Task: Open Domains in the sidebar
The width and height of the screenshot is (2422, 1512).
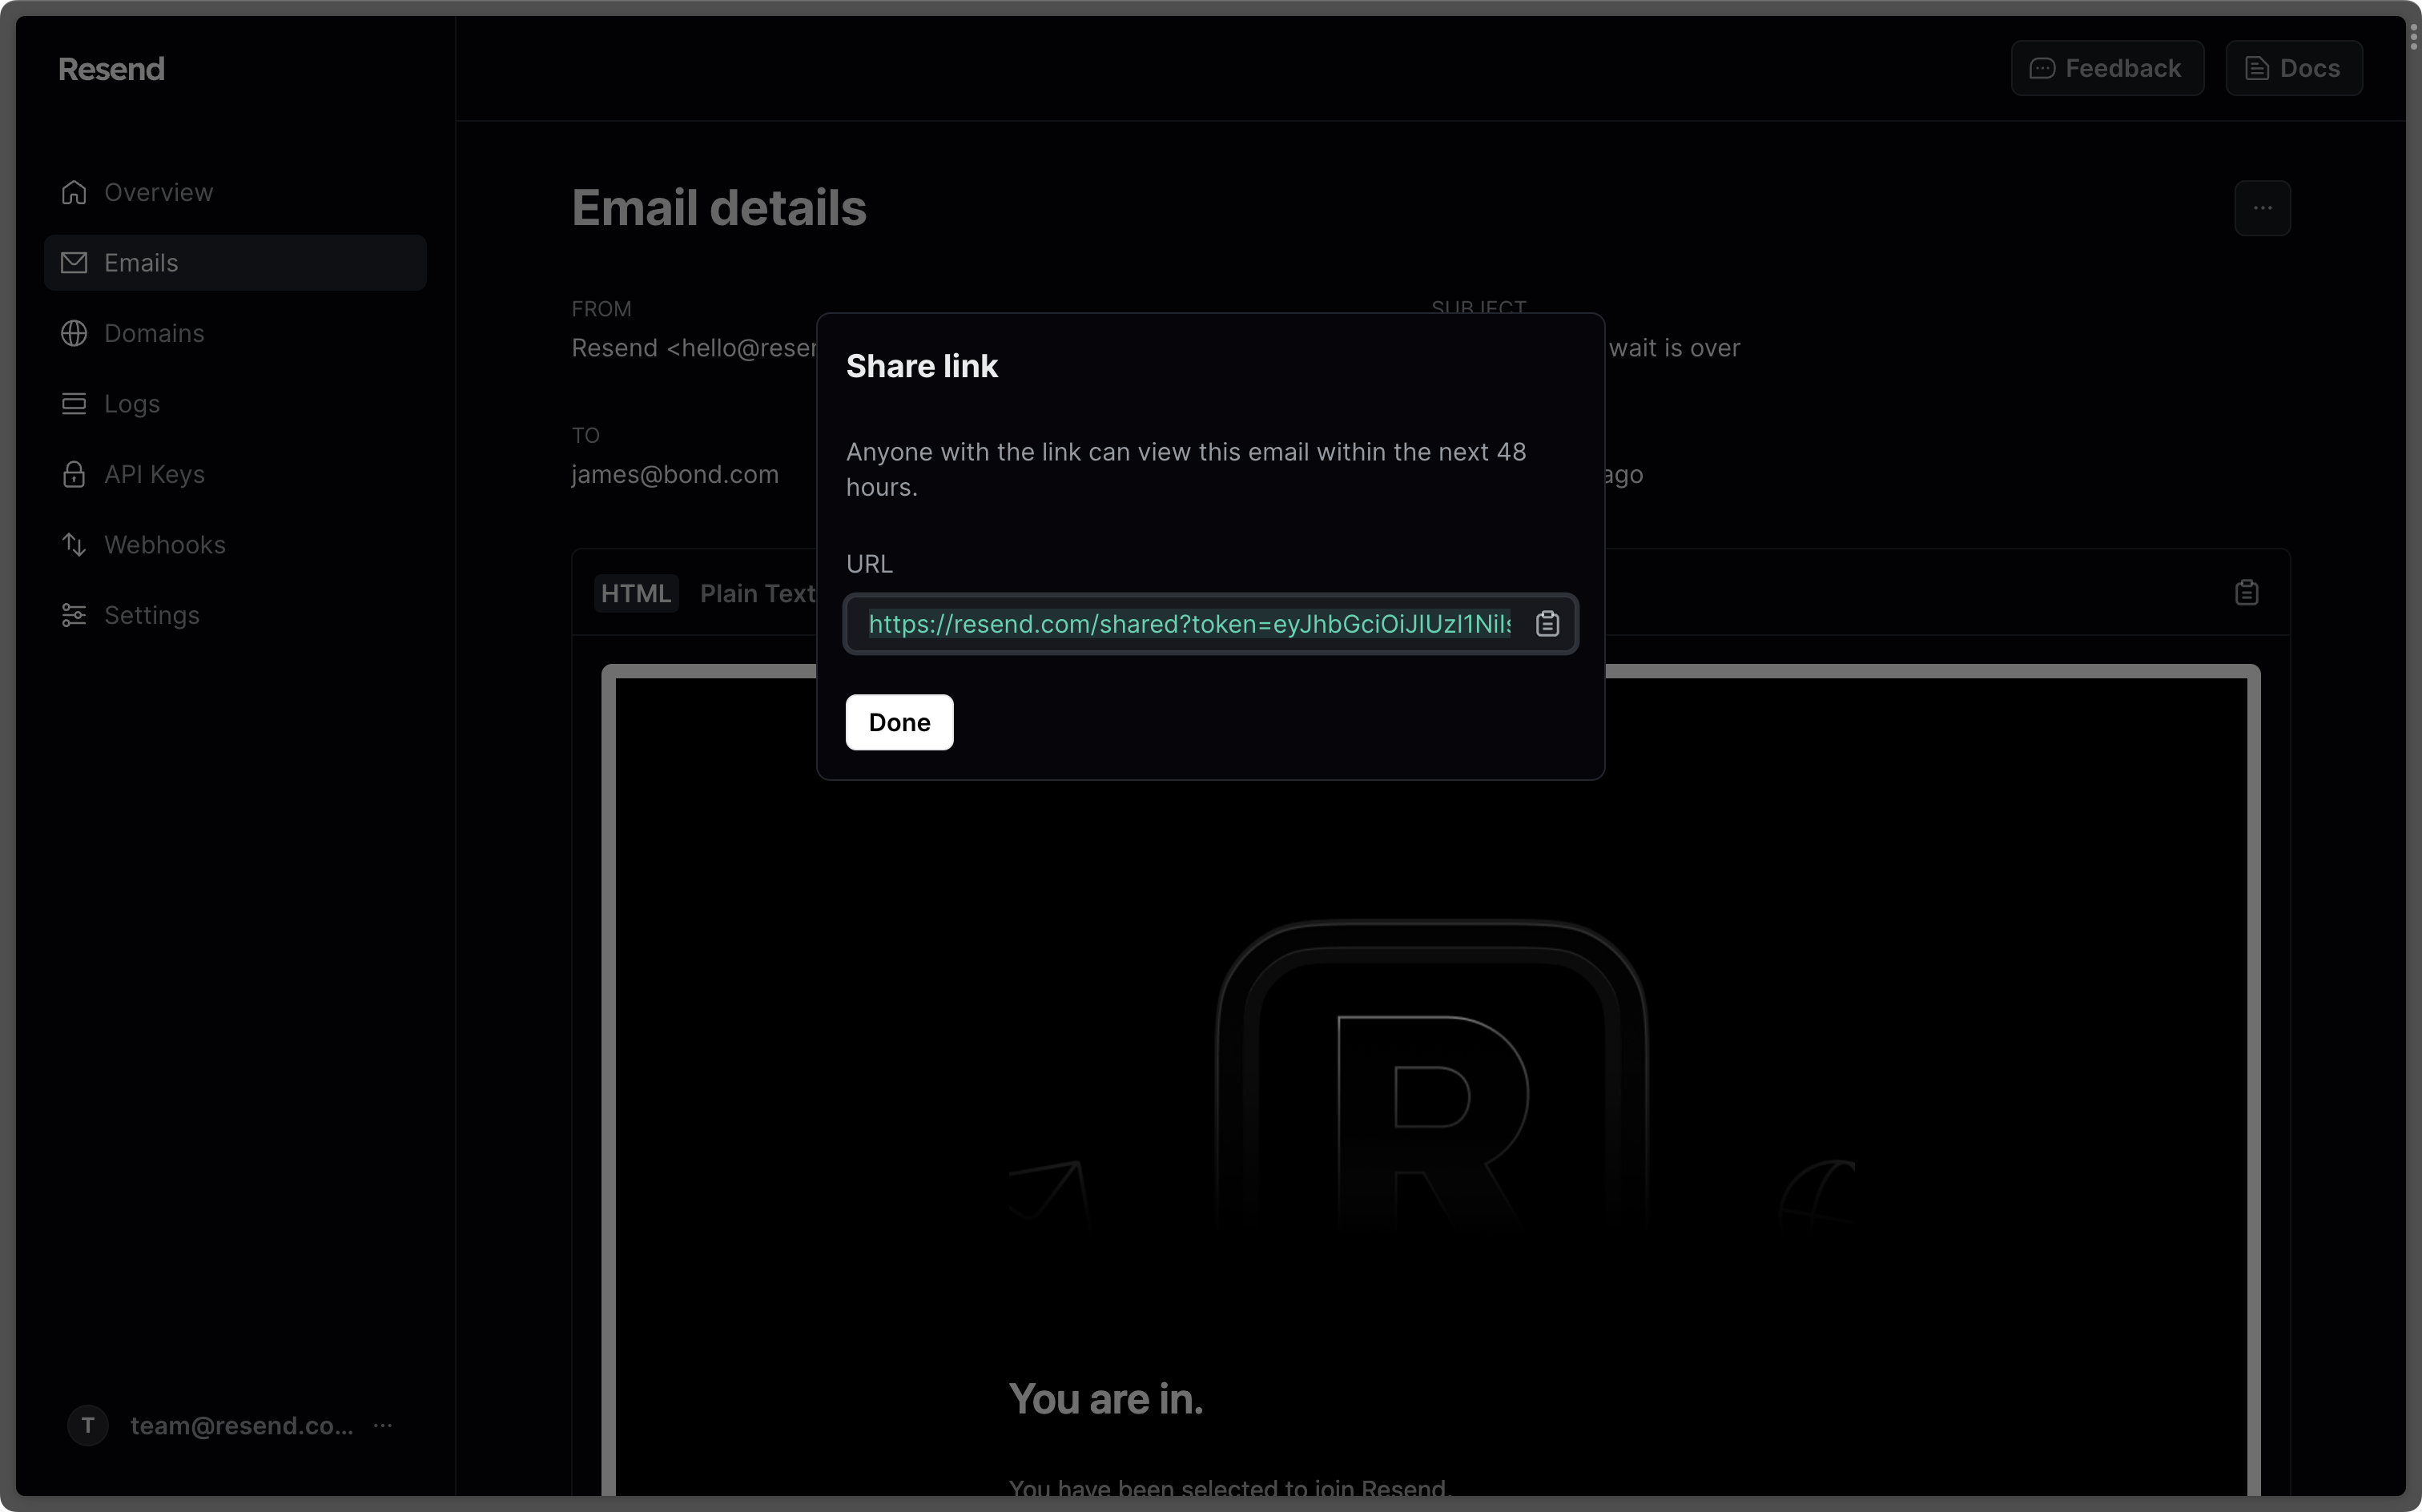Action: pyautogui.click(x=235, y=333)
